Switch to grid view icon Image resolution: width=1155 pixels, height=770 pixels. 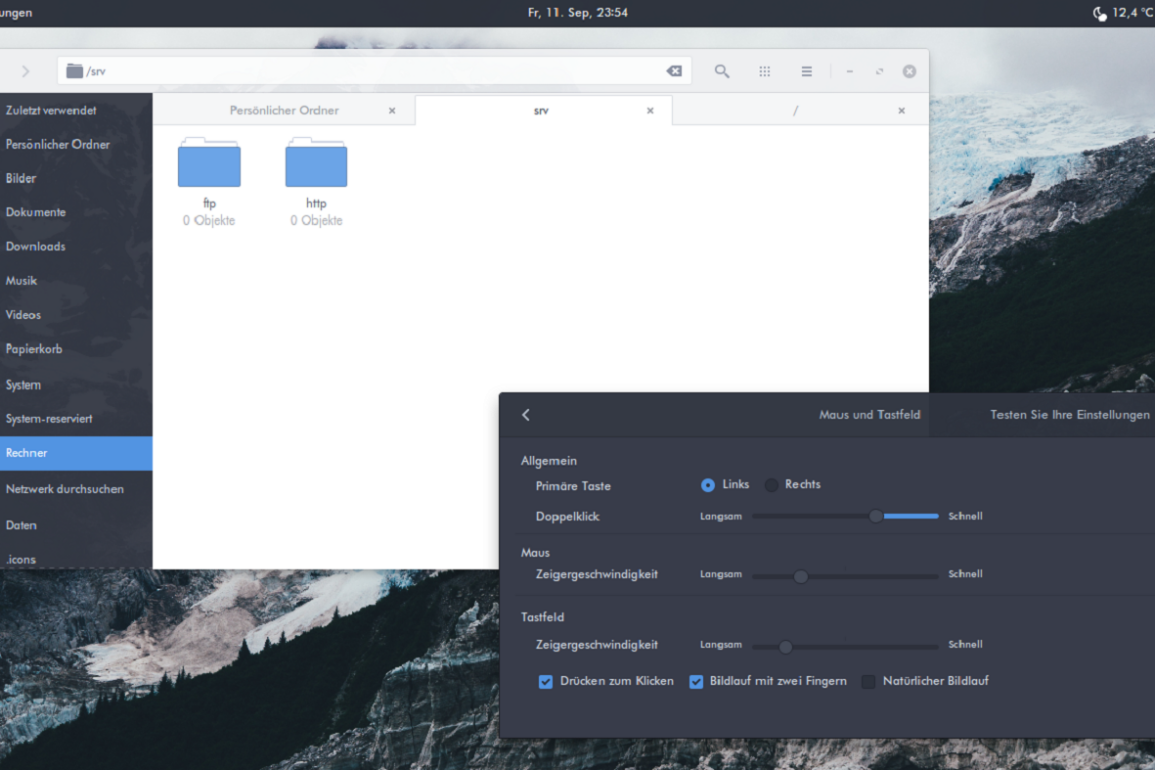tap(764, 71)
